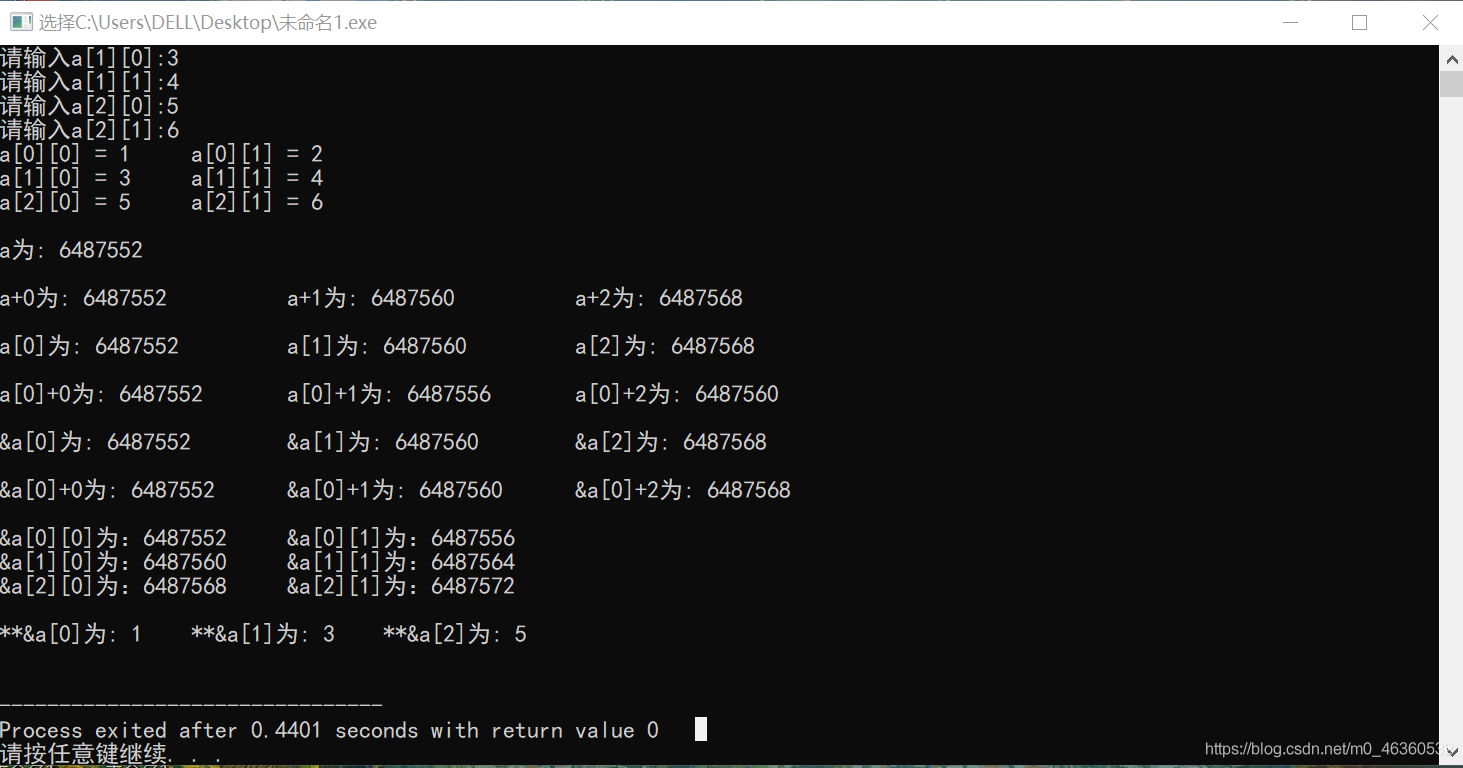
Task: Click the text 'a[1]为: 6487560'
Action: [x=377, y=346]
